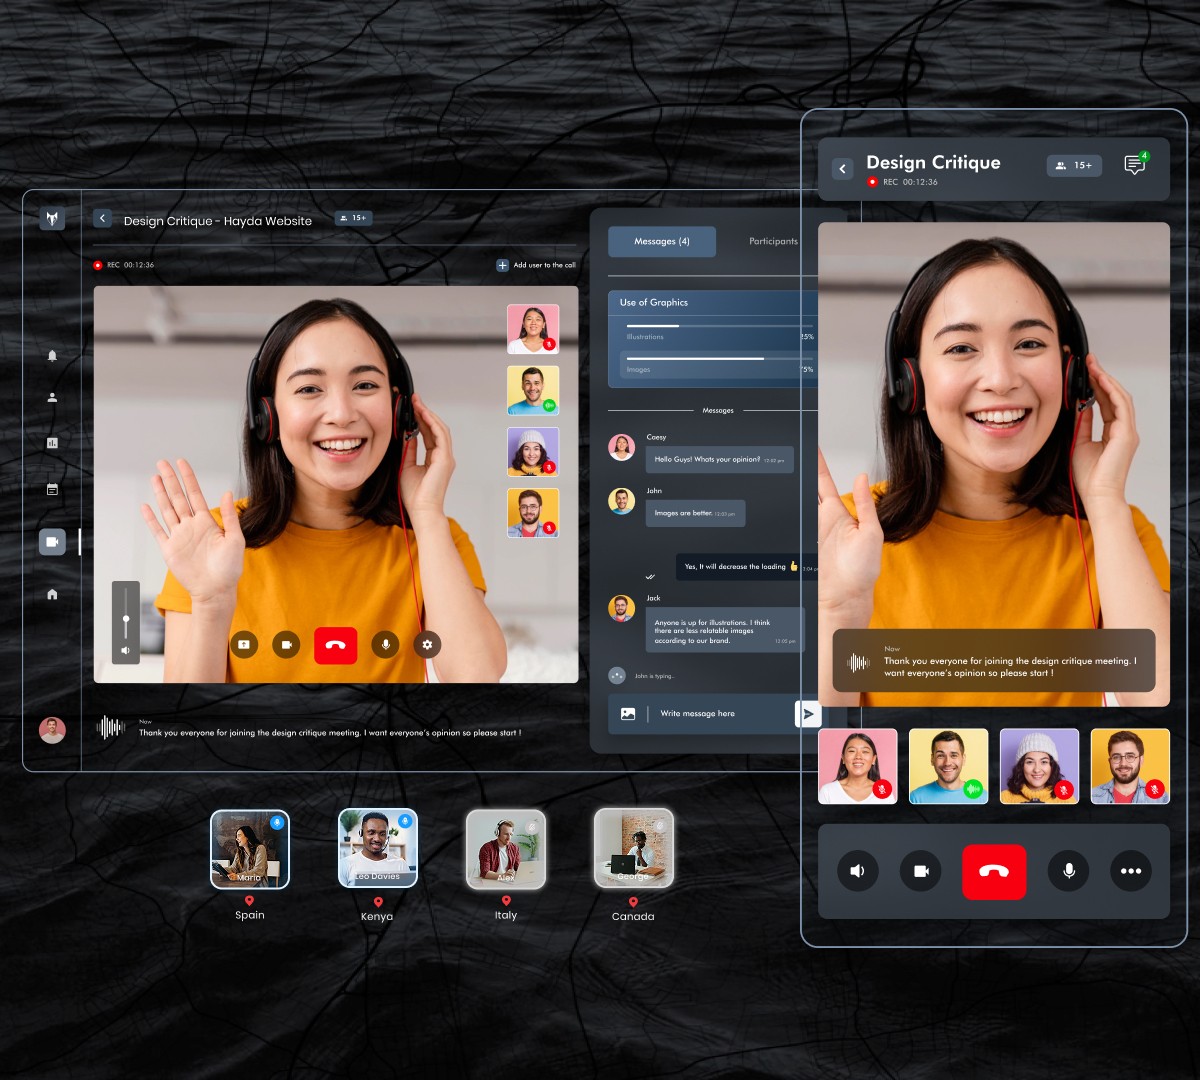
Task: Click the Add user to the call link
Action: pyautogui.click(x=544, y=265)
